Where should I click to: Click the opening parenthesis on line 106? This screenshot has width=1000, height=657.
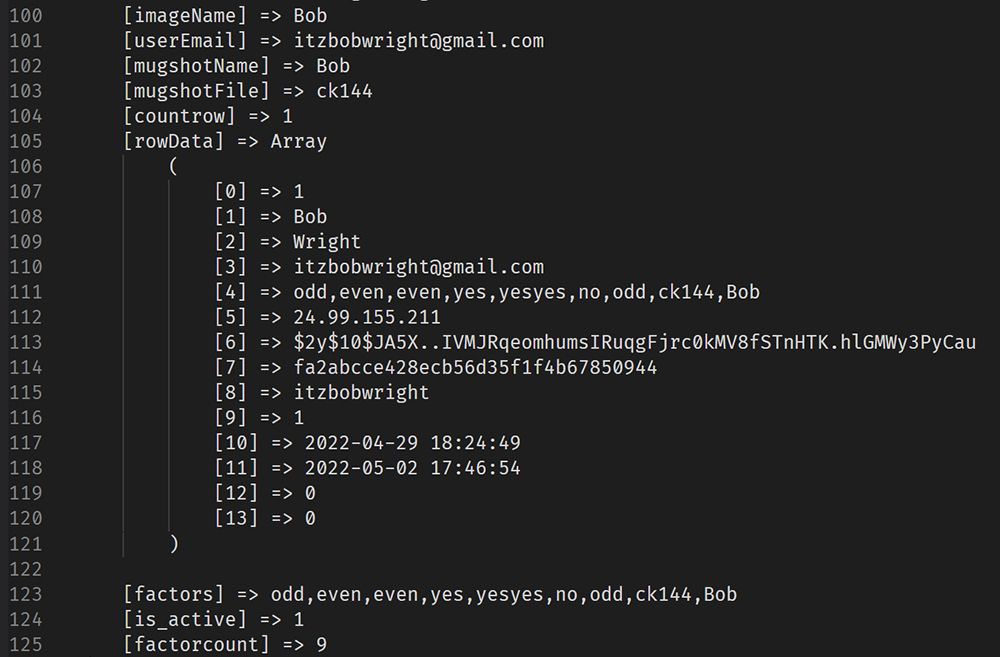coord(173,166)
